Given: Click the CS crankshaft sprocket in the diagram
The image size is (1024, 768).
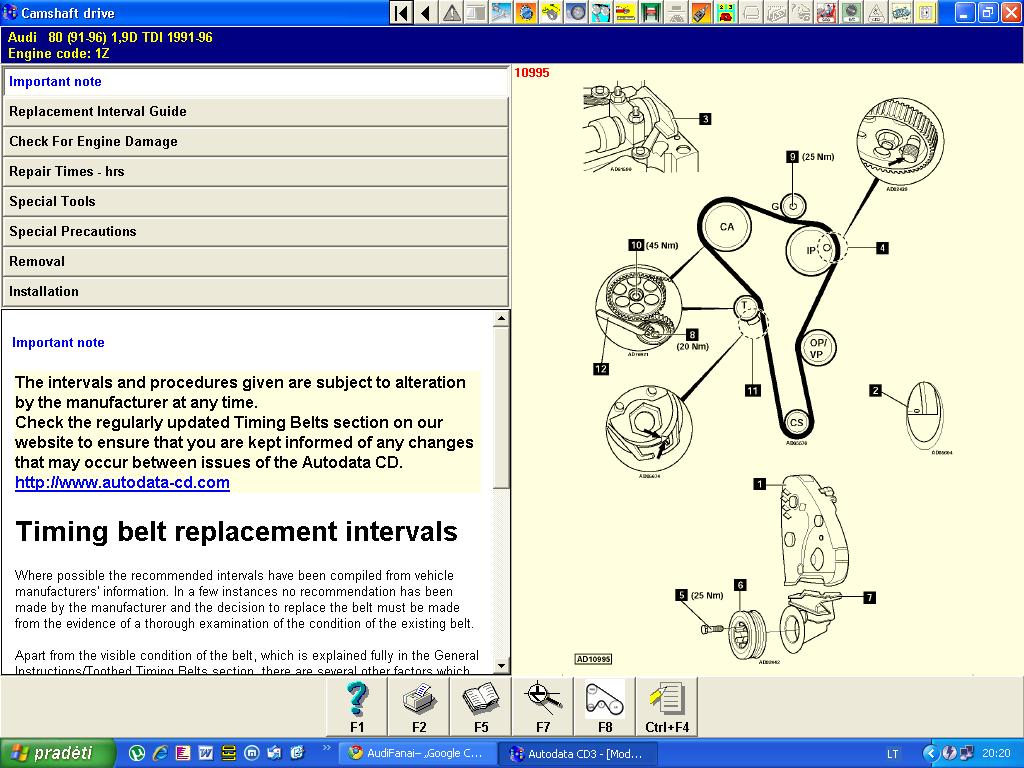Looking at the screenshot, I should coord(796,423).
